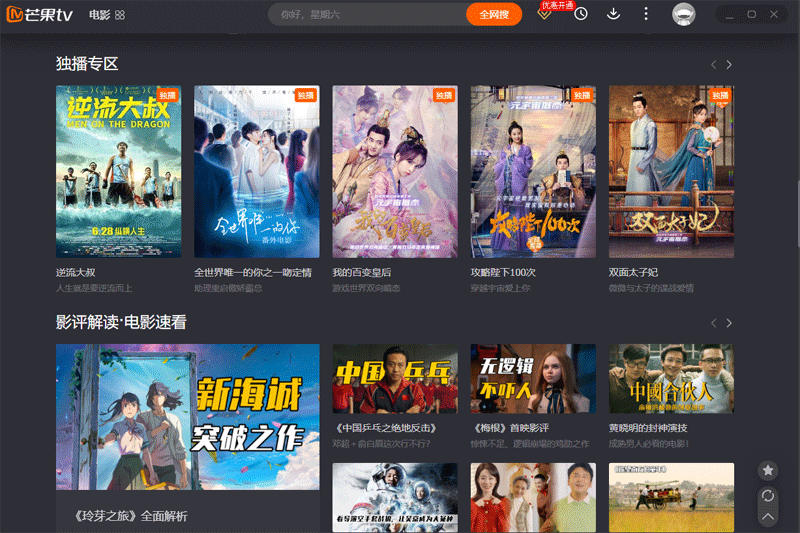
Task: Click the back-to-top arrow button
Action: (768, 517)
